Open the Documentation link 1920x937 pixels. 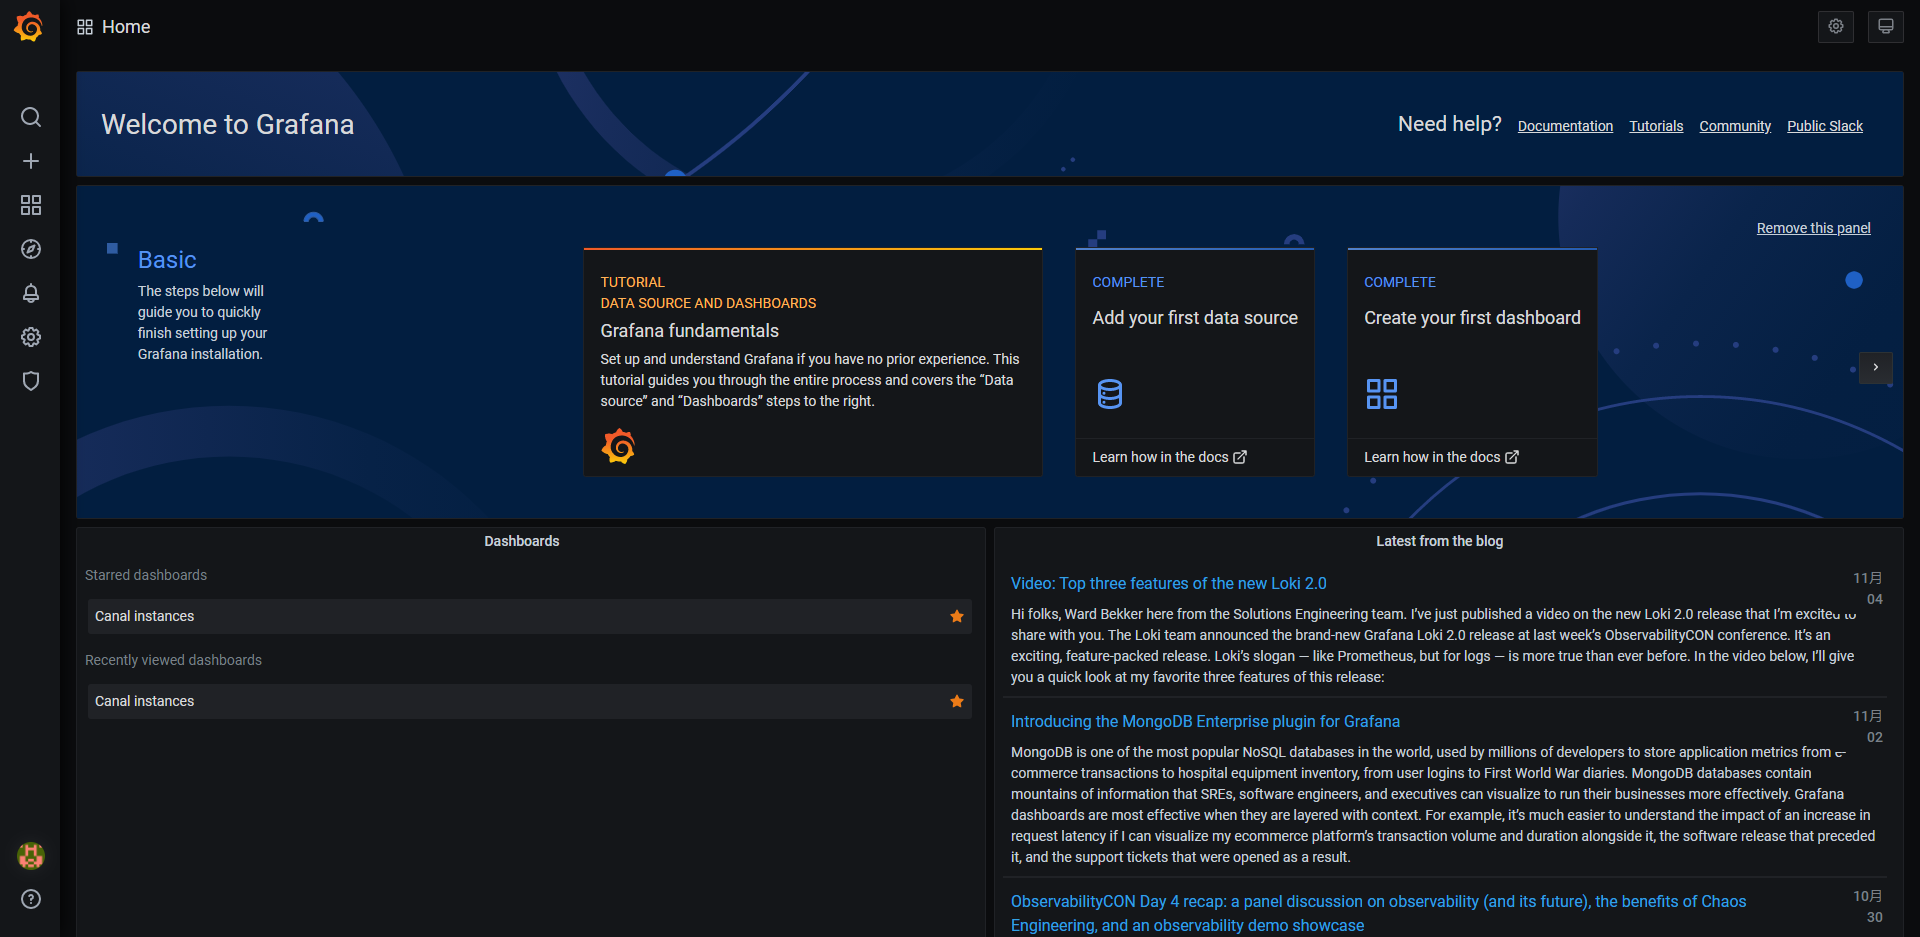pos(1564,126)
